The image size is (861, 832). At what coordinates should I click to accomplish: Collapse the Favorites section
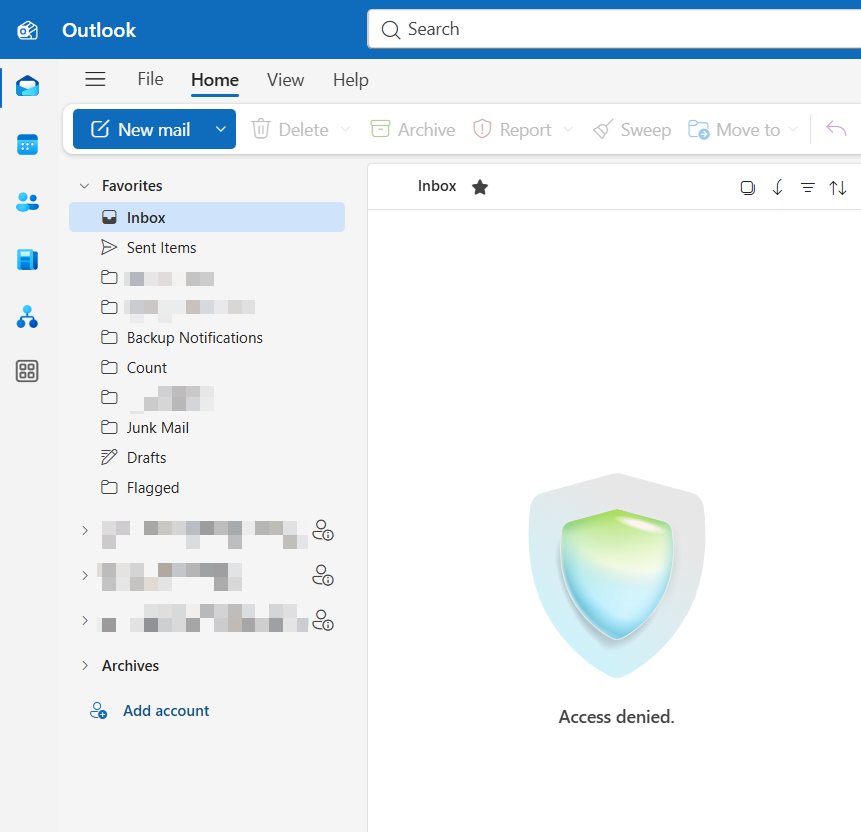click(x=85, y=186)
